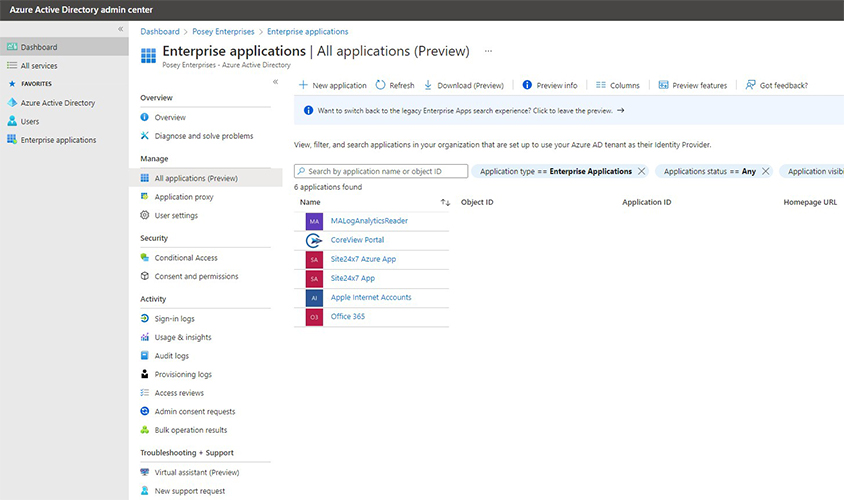Screen dimensions: 844x500
Task: Open the ellipsis more options beside the page title
Action: (x=488, y=51)
